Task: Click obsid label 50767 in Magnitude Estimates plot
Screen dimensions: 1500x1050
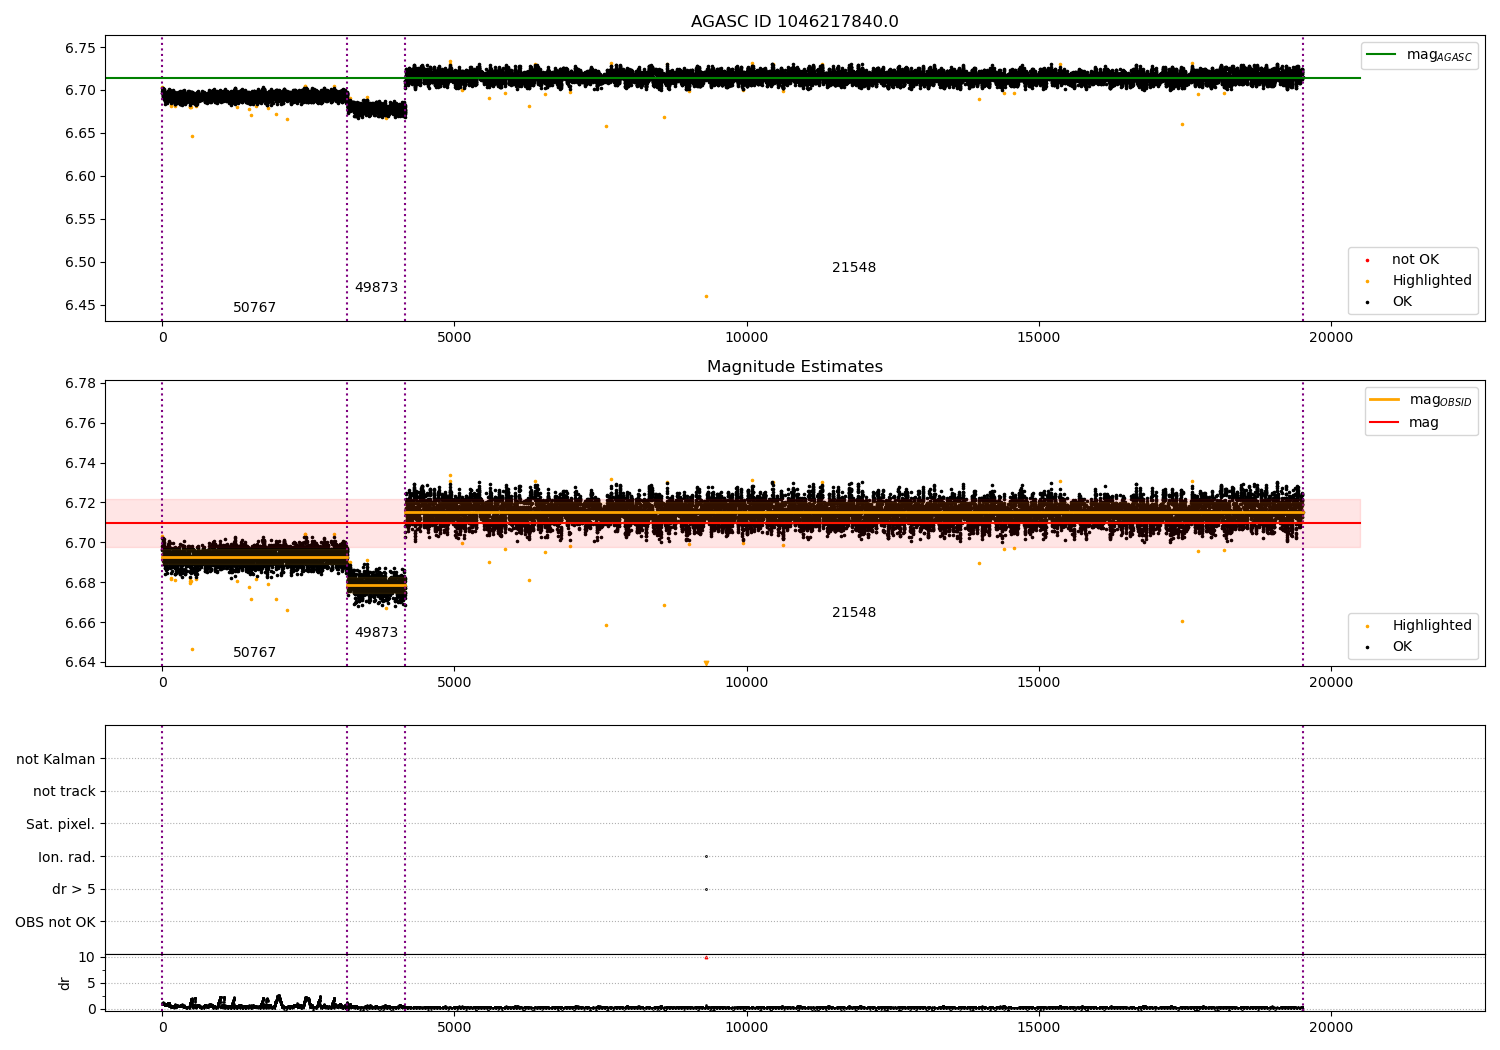Action: tap(254, 653)
